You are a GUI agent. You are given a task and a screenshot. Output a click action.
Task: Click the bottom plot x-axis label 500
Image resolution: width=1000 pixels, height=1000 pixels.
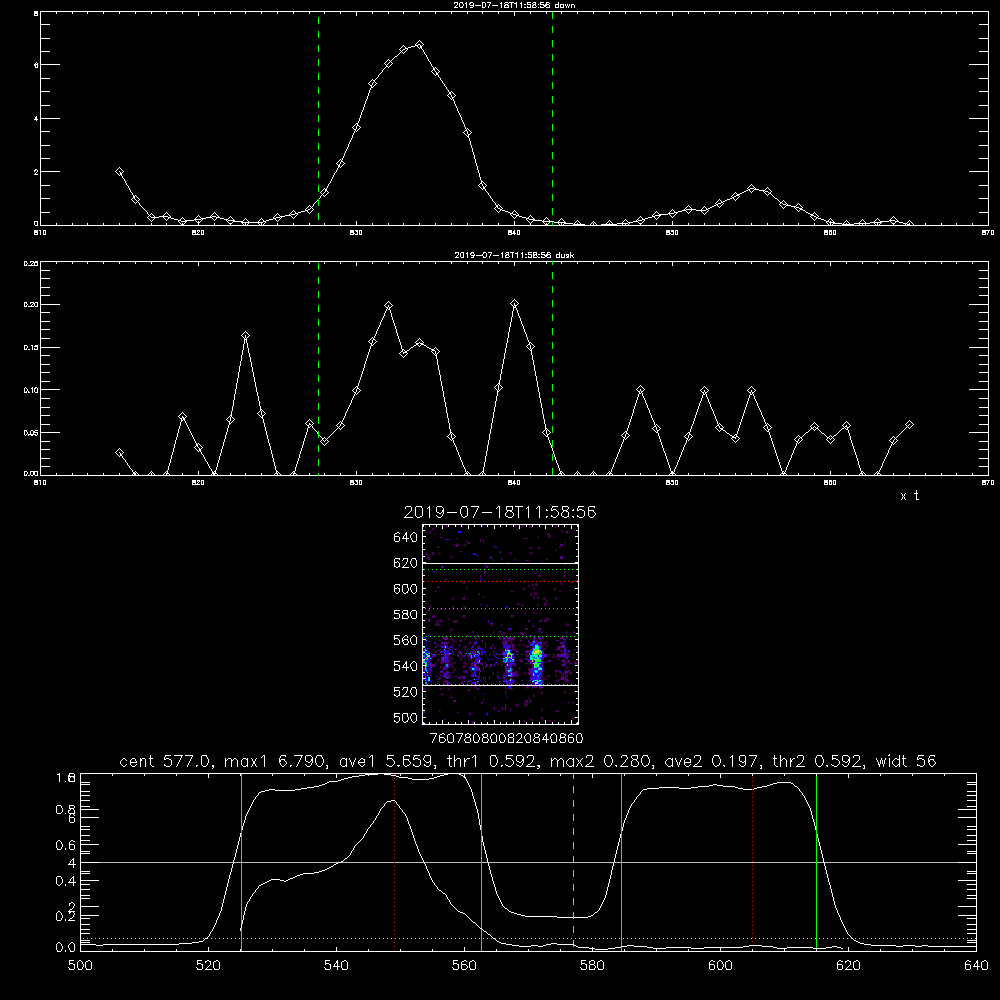80,966
